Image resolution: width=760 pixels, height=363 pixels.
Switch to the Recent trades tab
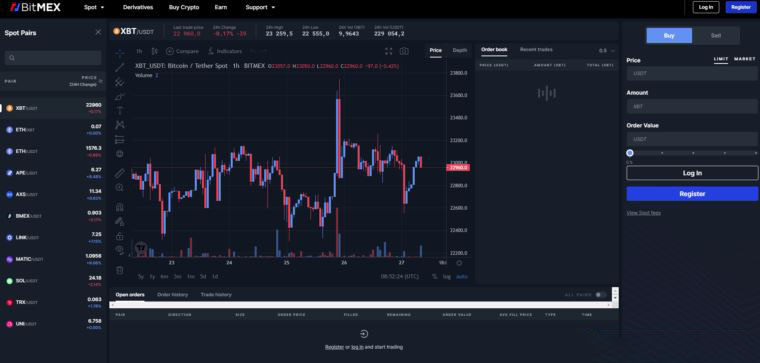point(536,49)
